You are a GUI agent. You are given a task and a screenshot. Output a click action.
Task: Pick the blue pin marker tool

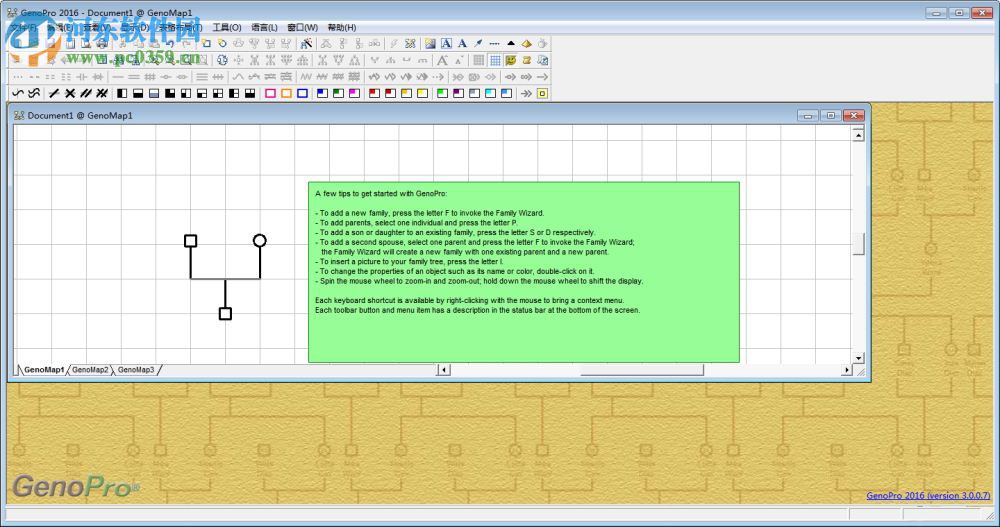478,43
